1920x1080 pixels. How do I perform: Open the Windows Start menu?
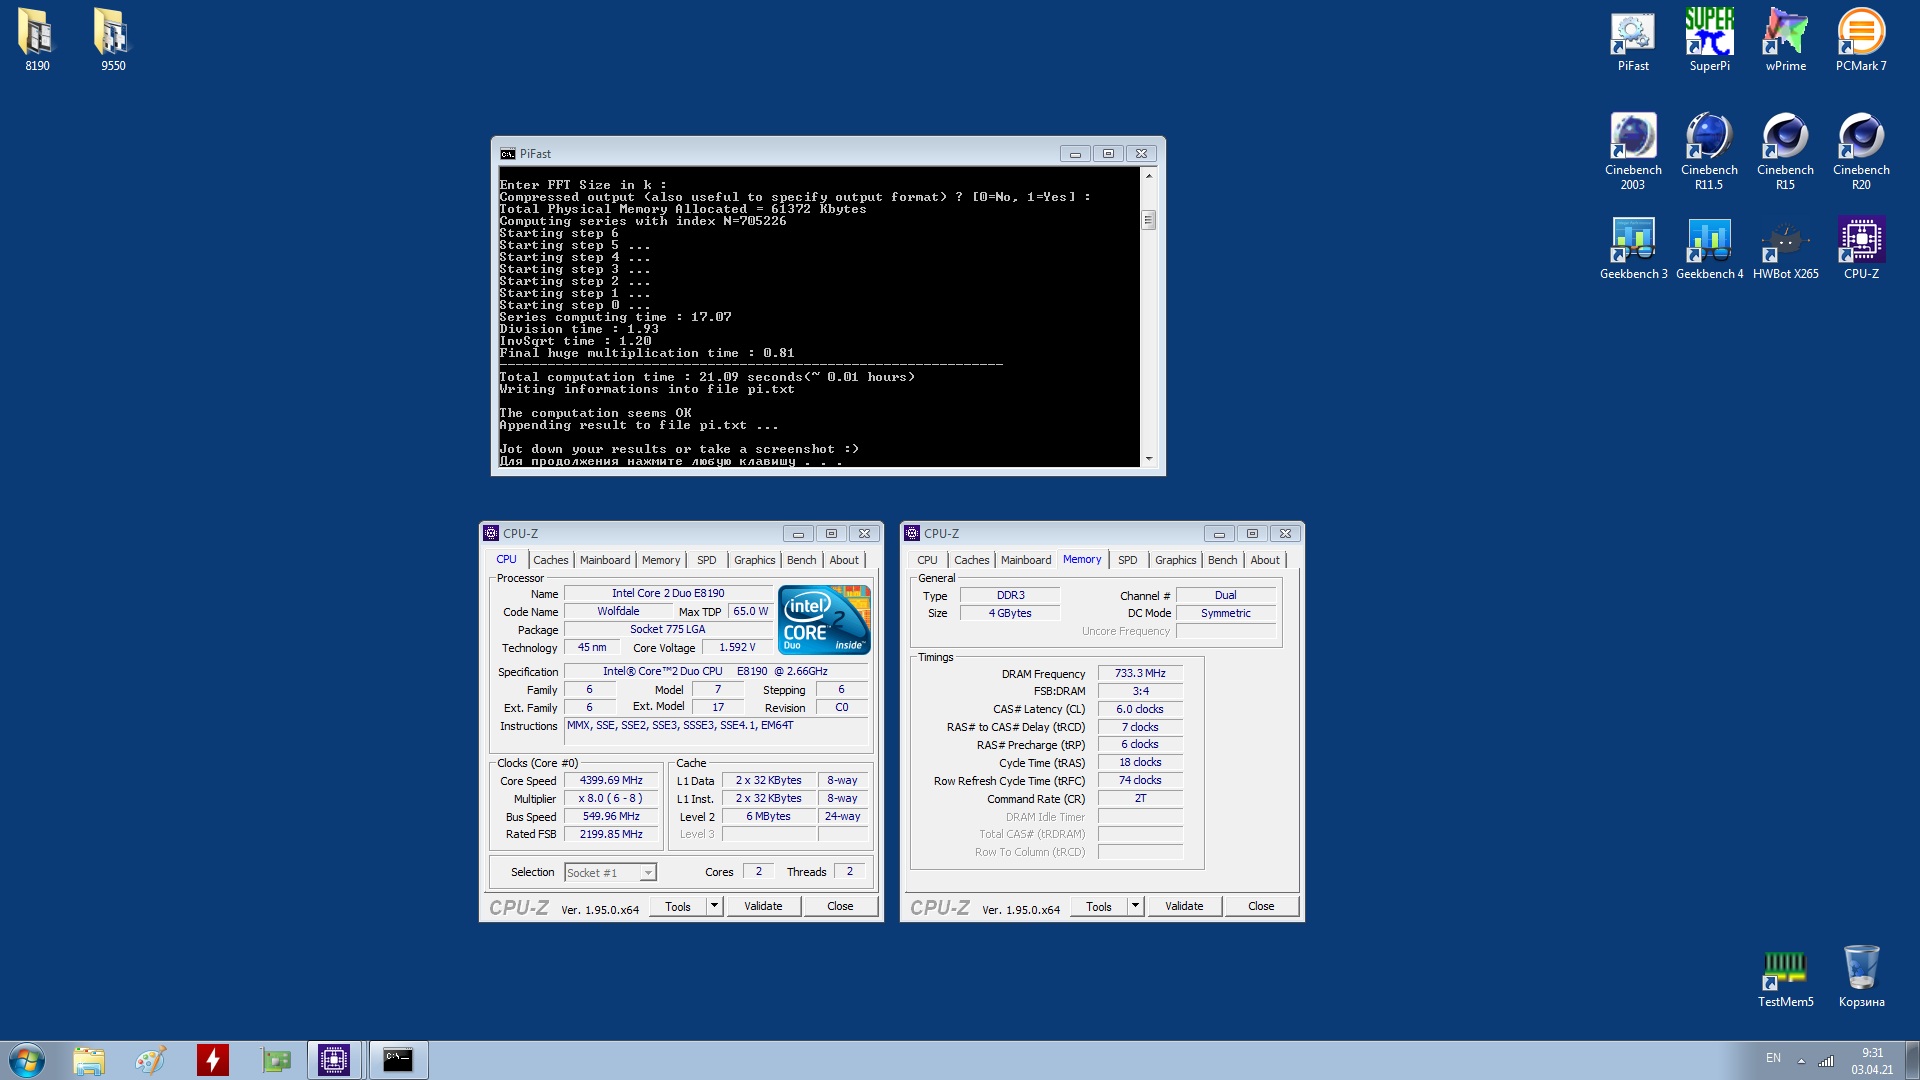point(27,1060)
